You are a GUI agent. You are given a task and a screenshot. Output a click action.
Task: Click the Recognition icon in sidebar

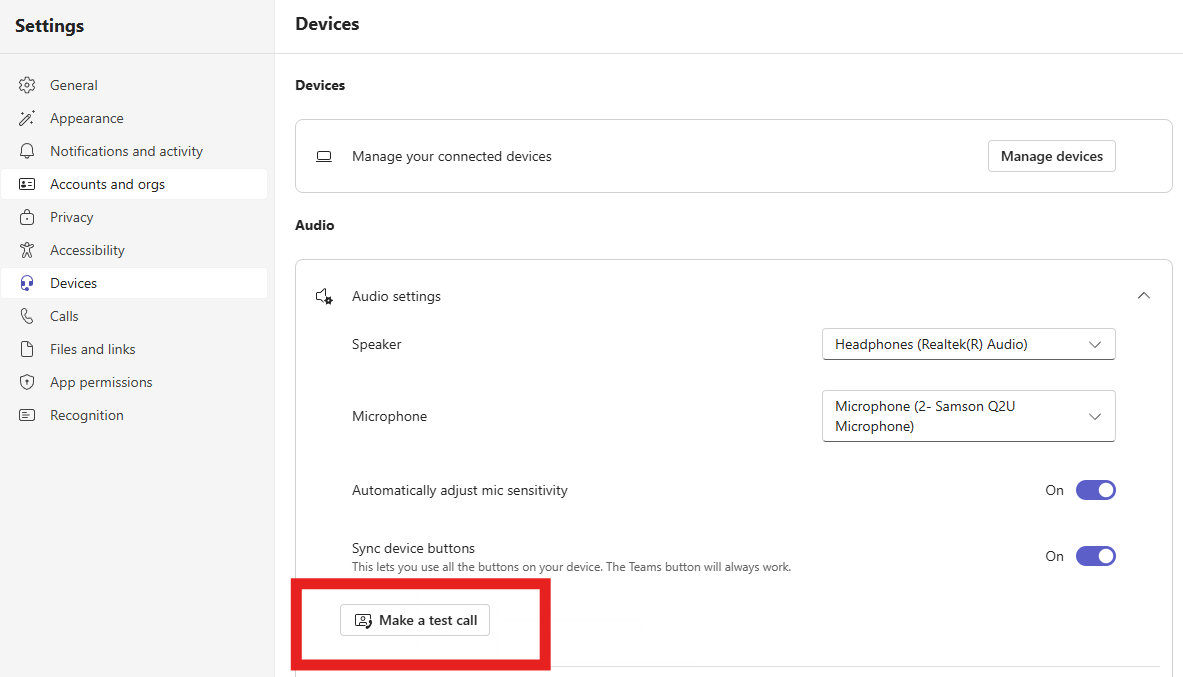click(x=28, y=415)
